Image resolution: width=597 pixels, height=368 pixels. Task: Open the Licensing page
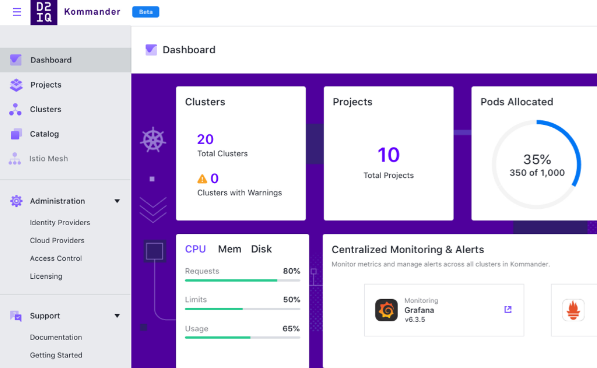(46, 276)
